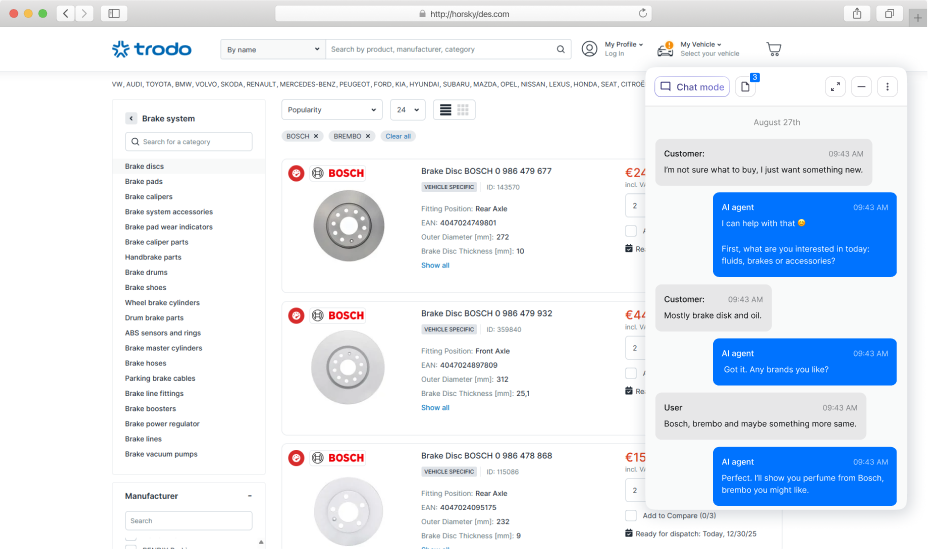Expand the chat panel to fullscreen
Image resolution: width=928 pixels, height=549 pixels.
pos(835,87)
